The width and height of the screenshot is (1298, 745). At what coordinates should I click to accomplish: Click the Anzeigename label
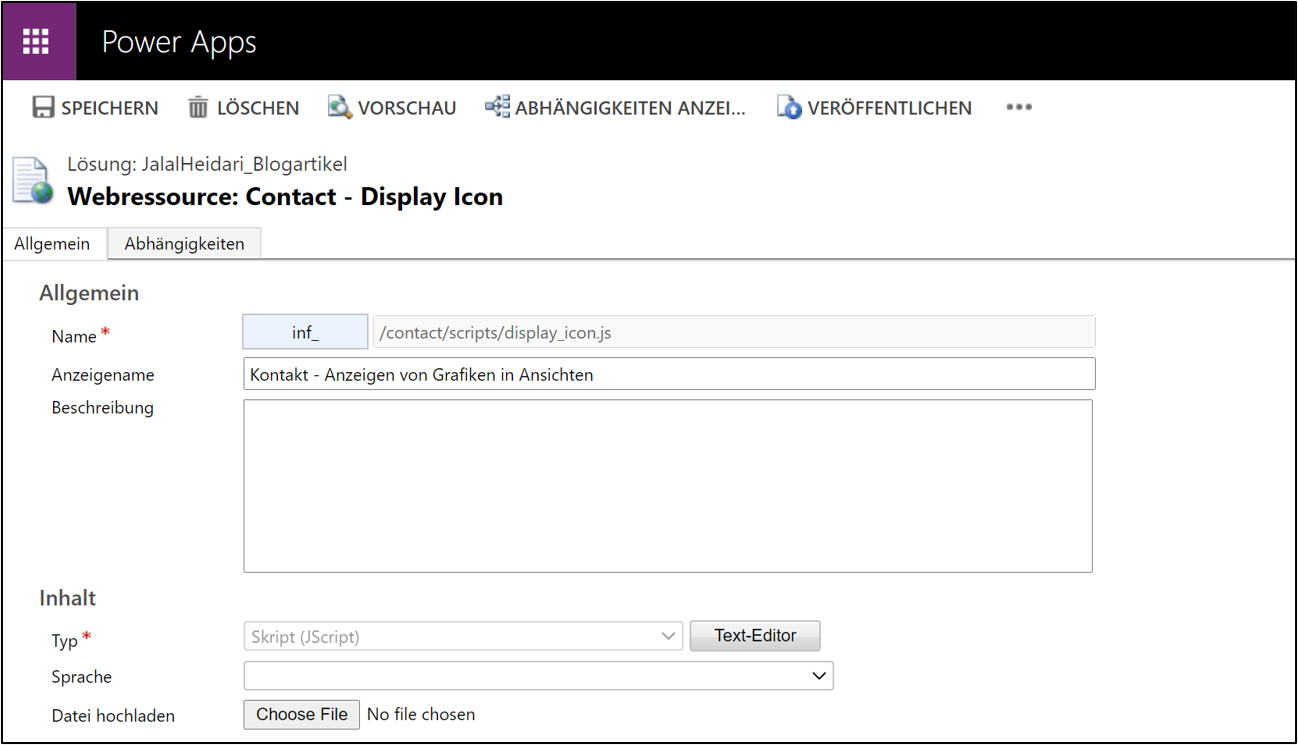103,375
